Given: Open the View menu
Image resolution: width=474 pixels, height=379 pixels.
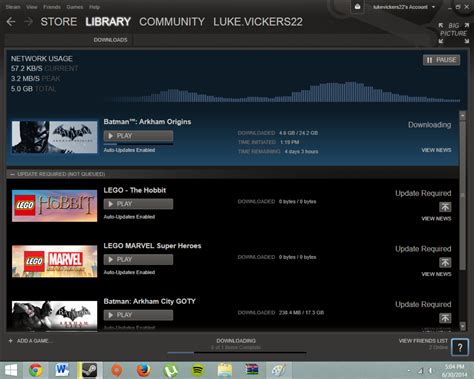Looking at the screenshot, I should tap(32, 7).
